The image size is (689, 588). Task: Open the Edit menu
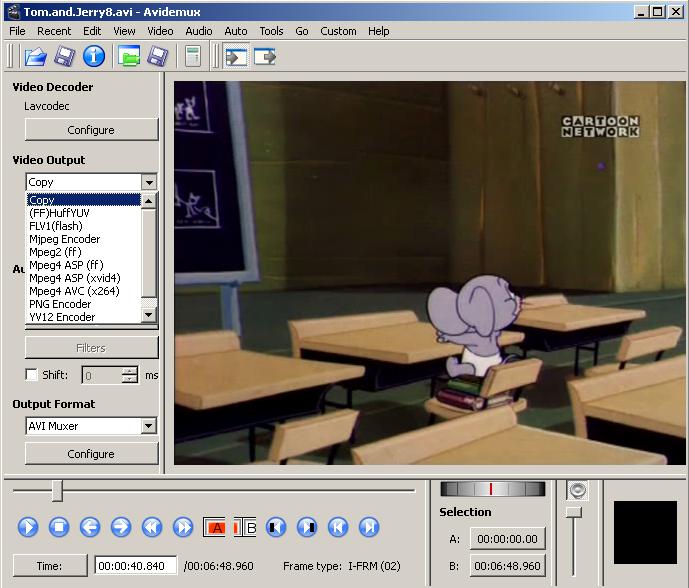92,31
